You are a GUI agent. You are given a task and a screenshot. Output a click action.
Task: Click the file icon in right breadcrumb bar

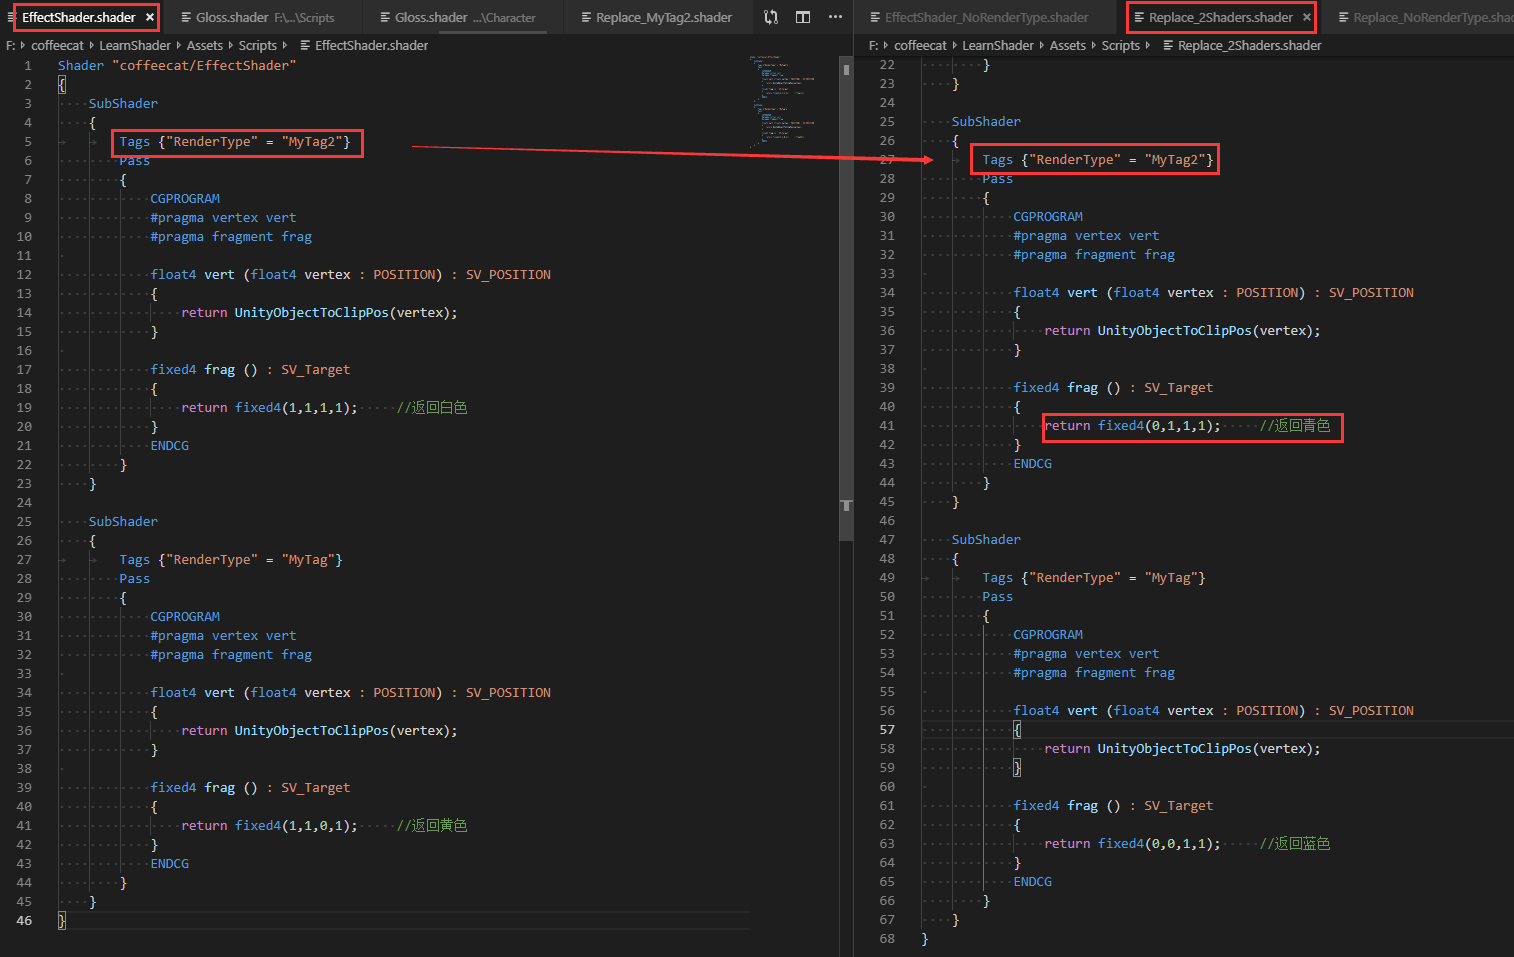point(1172,45)
